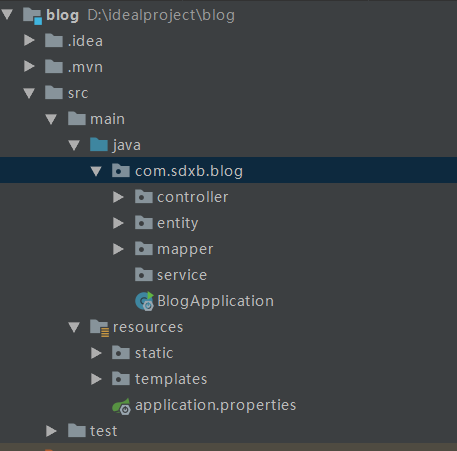The image size is (457, 451).
Task: Expand the entity package arrow
Action: [x=118, y=223]
